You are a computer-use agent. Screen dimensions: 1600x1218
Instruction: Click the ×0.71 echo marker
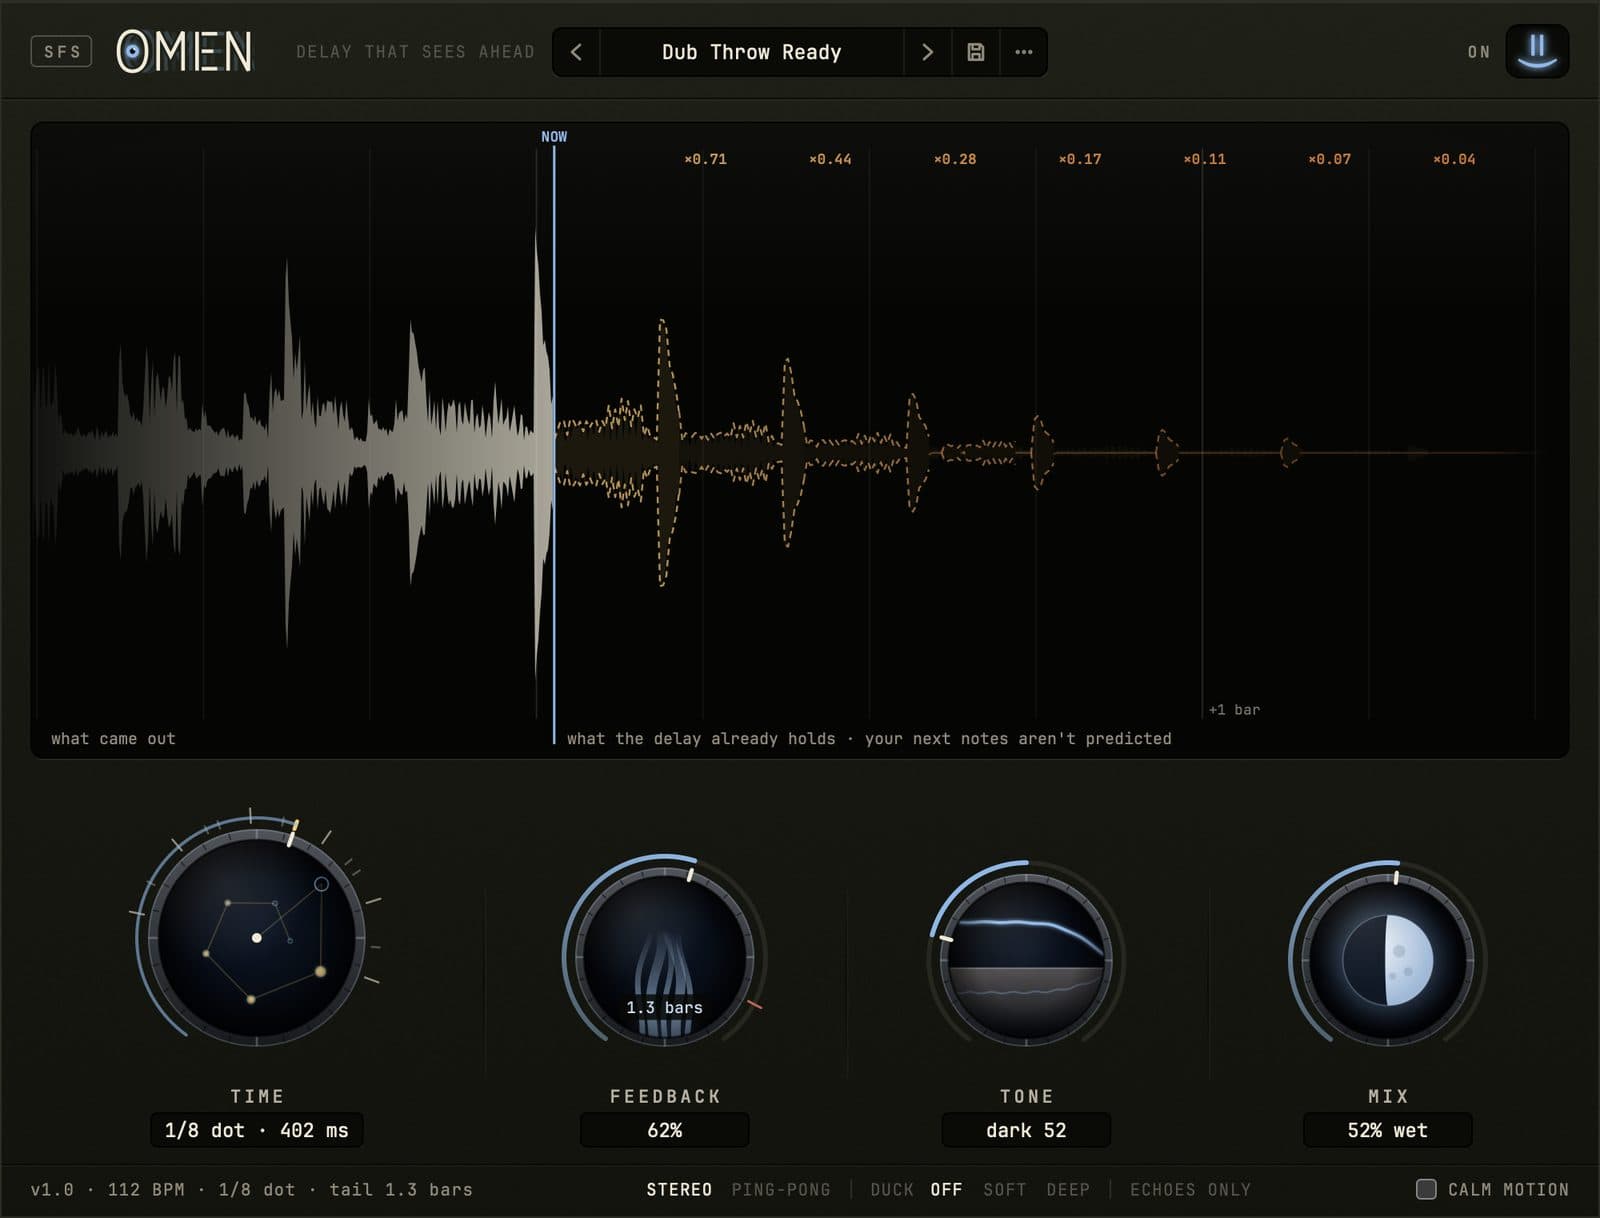click(705, 159)
